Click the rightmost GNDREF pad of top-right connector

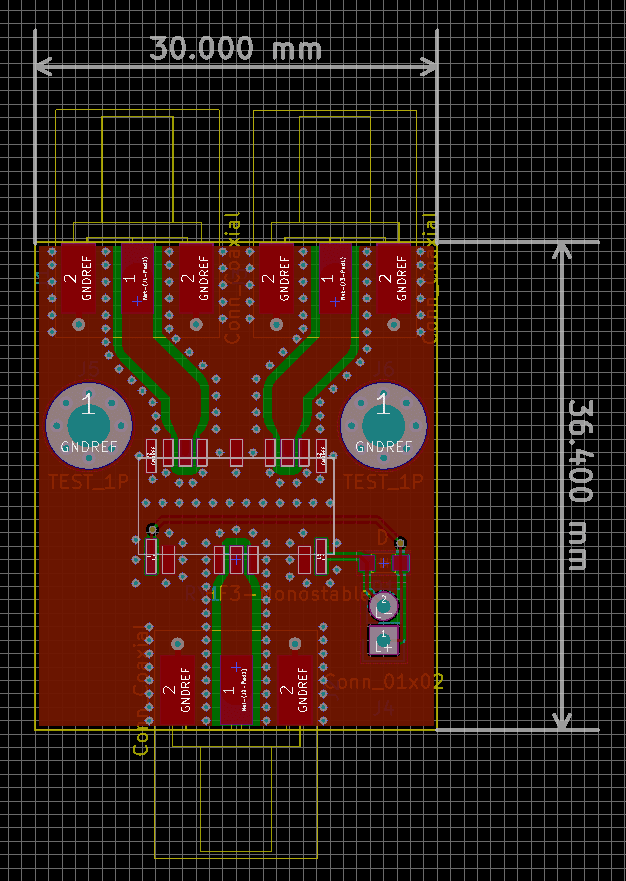point(394,278)
